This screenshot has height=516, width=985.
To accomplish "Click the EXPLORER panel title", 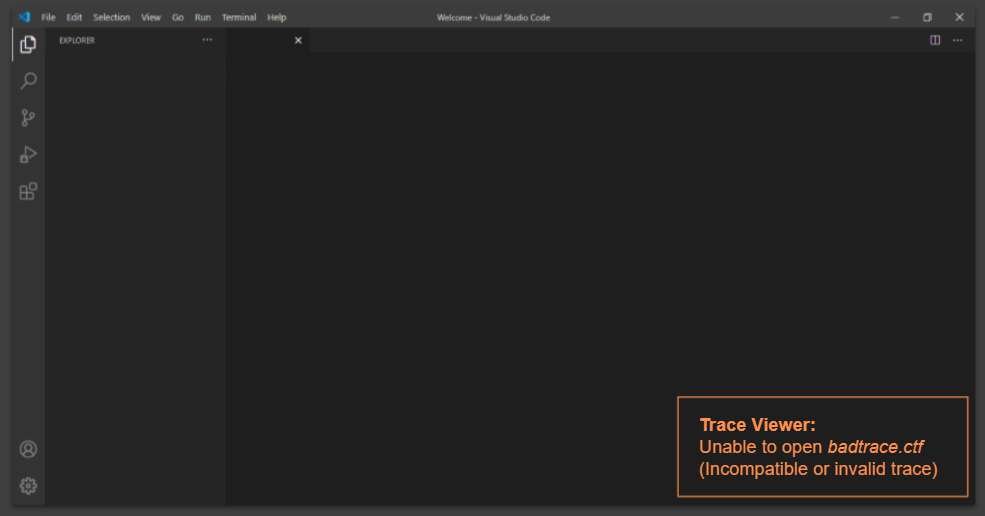I will tap(77, 40).
